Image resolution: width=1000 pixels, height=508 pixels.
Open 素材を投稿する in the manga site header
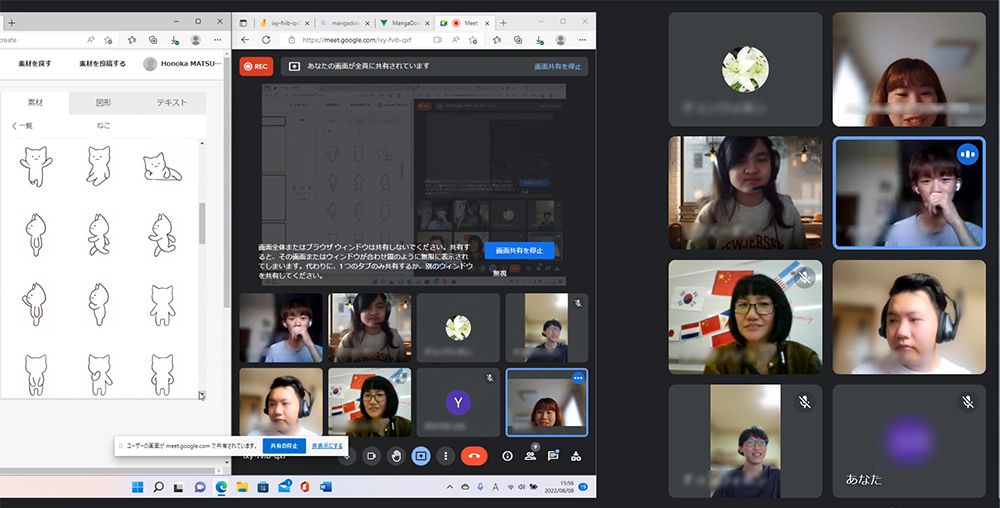(102, 64)
